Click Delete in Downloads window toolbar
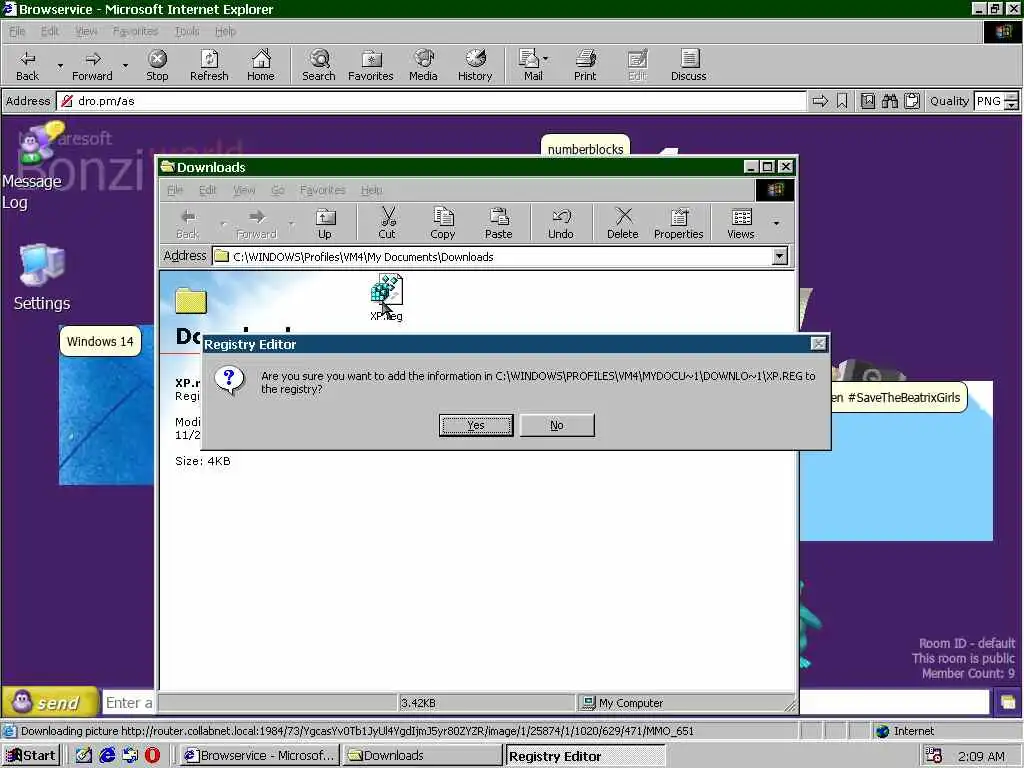 point(622,223)
